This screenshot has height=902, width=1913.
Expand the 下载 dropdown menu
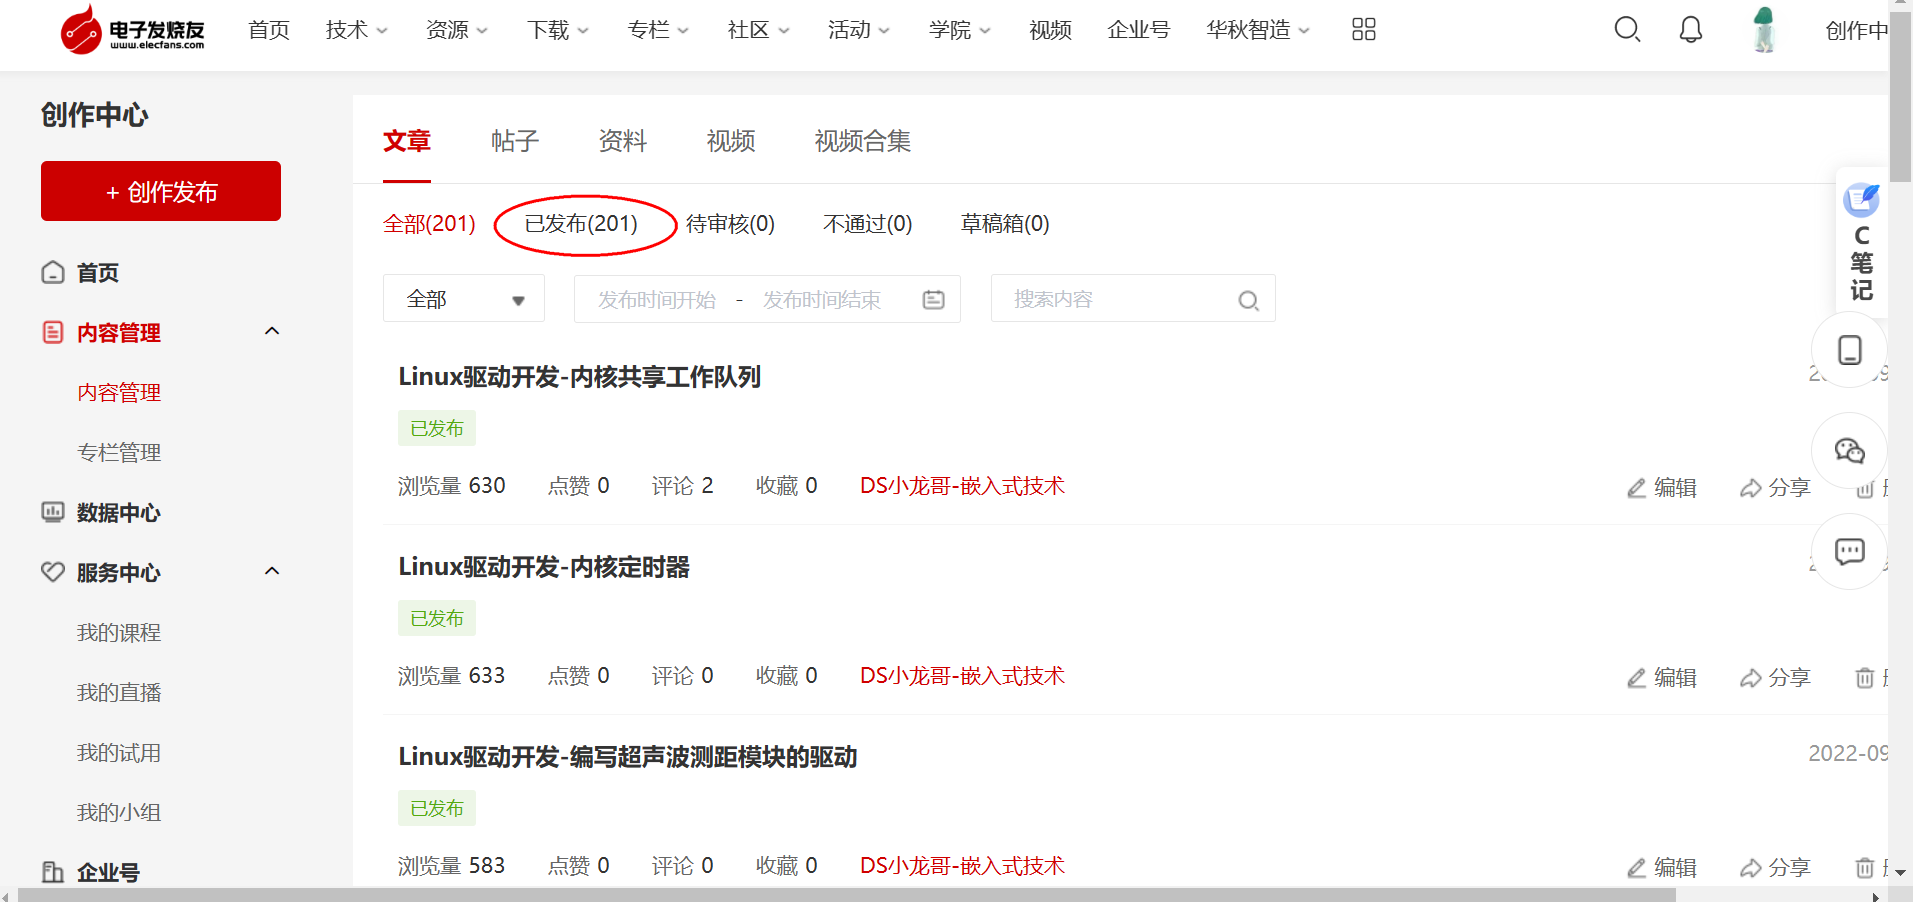[x=558, y=30]
